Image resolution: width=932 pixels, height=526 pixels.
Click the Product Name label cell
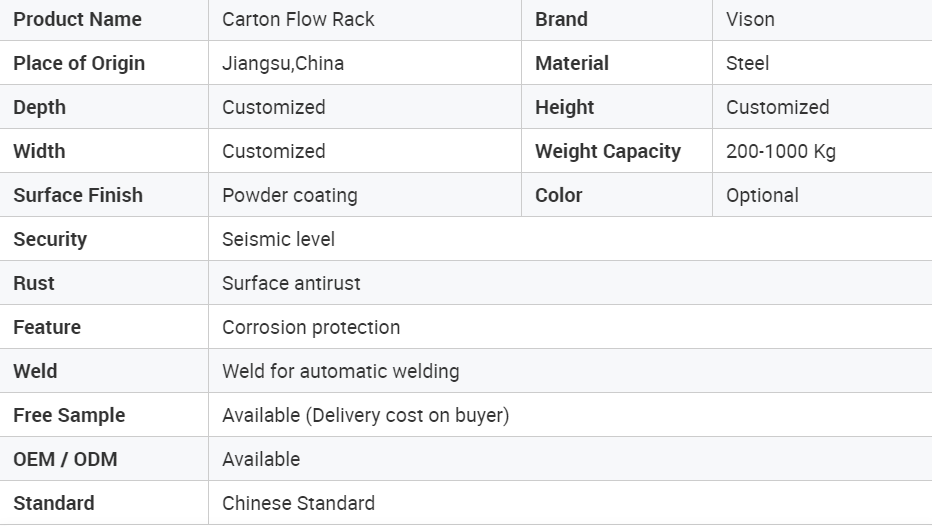[x=104, y=20]
